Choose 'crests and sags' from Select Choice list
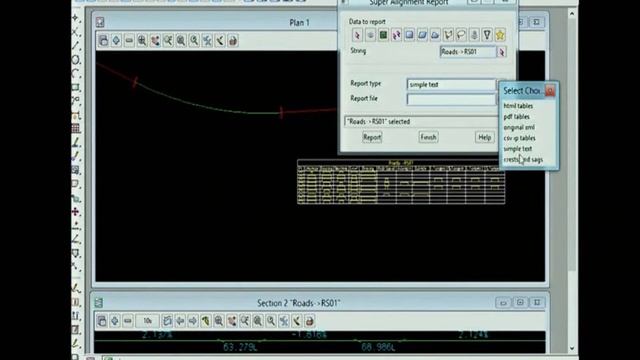 [x=523, y=160]
